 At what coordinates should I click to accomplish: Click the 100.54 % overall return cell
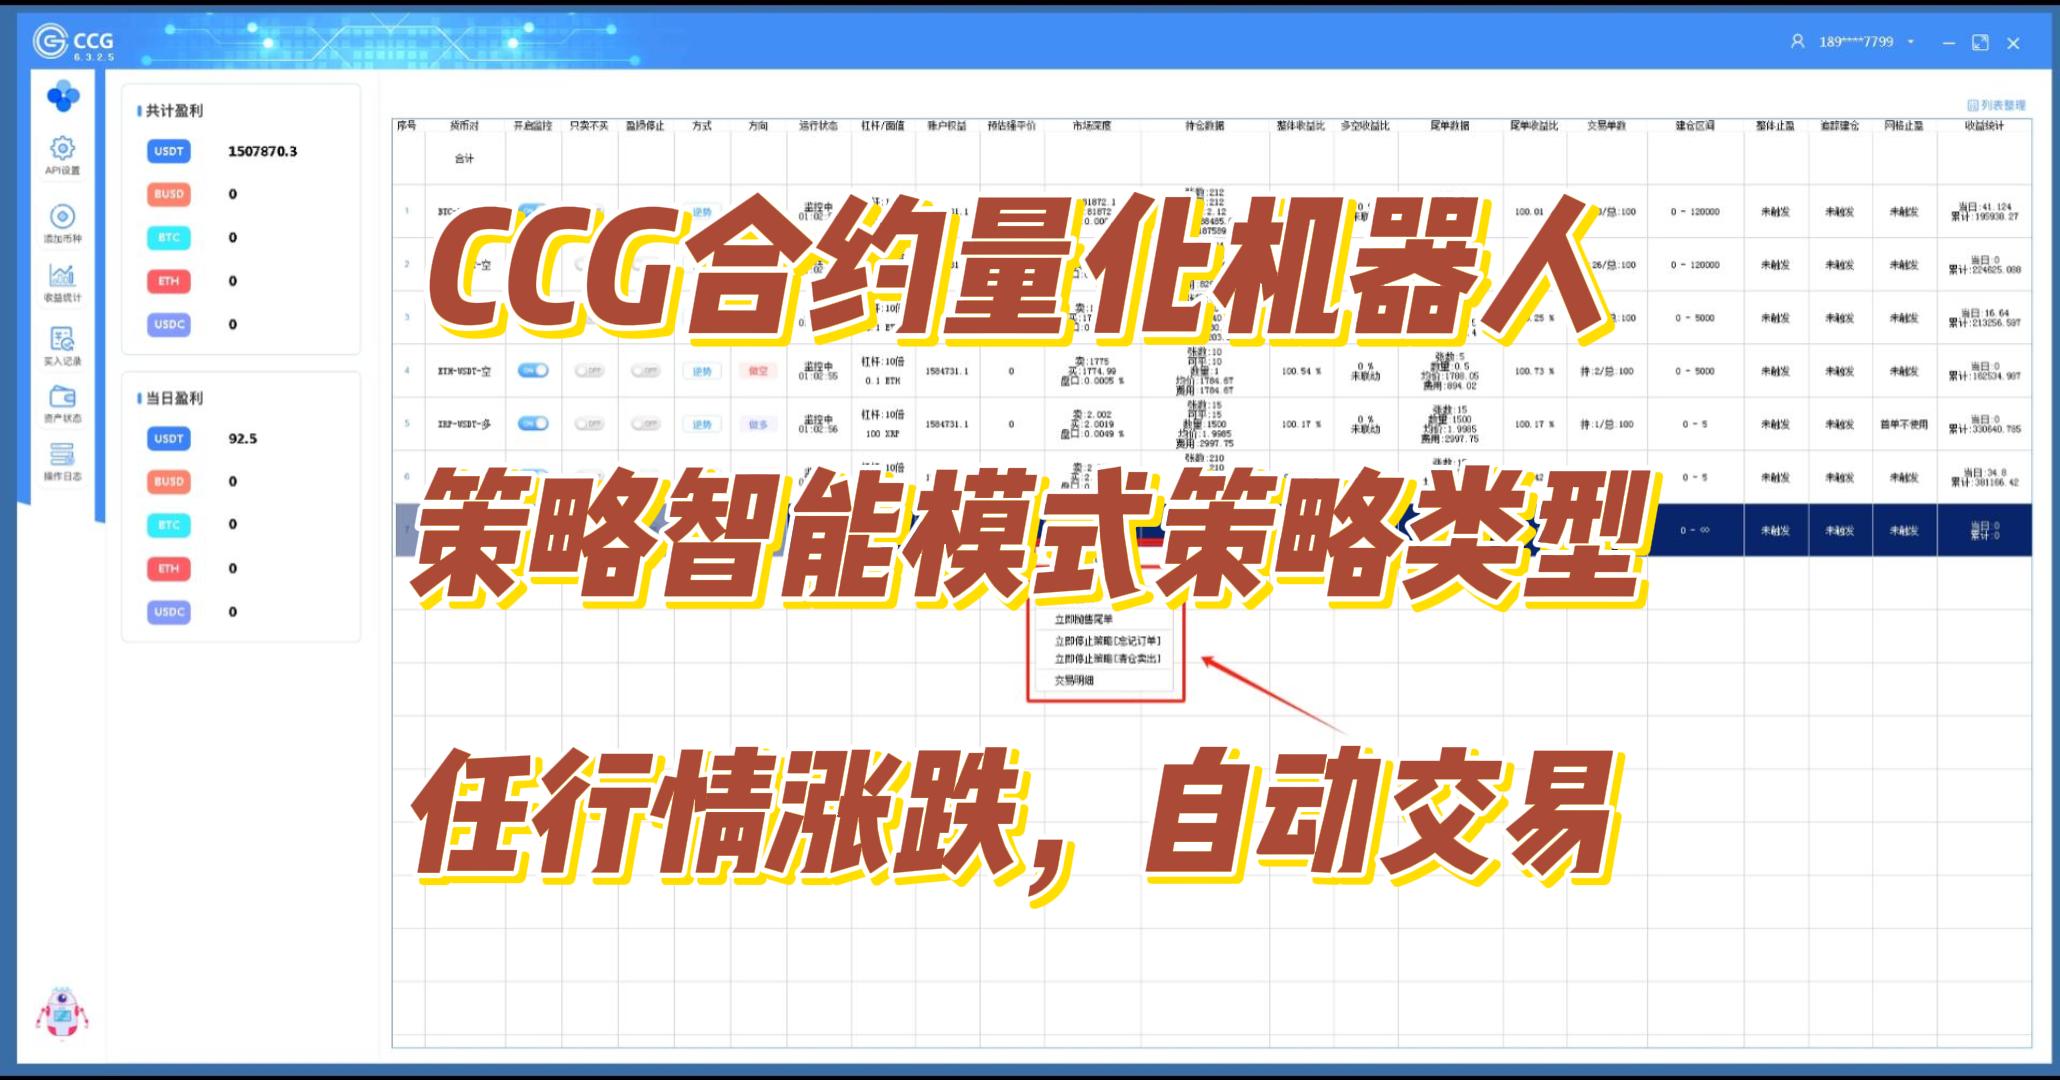(x=1300, y=371)
